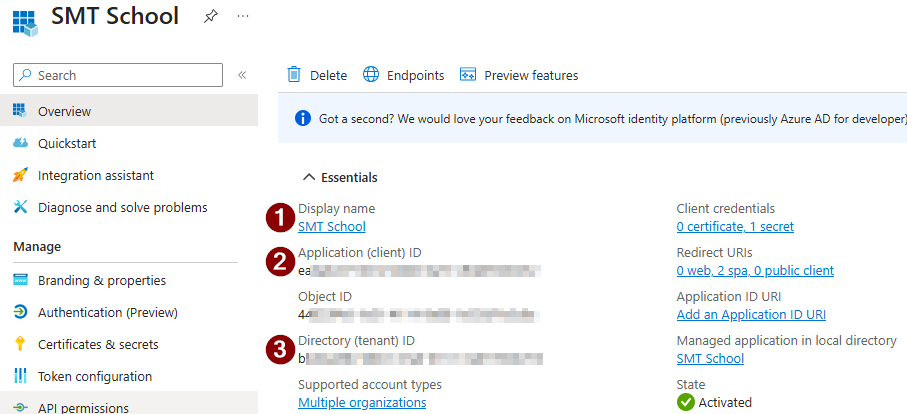Click Add an Application ID URI link
This screenshot has width=907, height=414.
coord(751,314)
